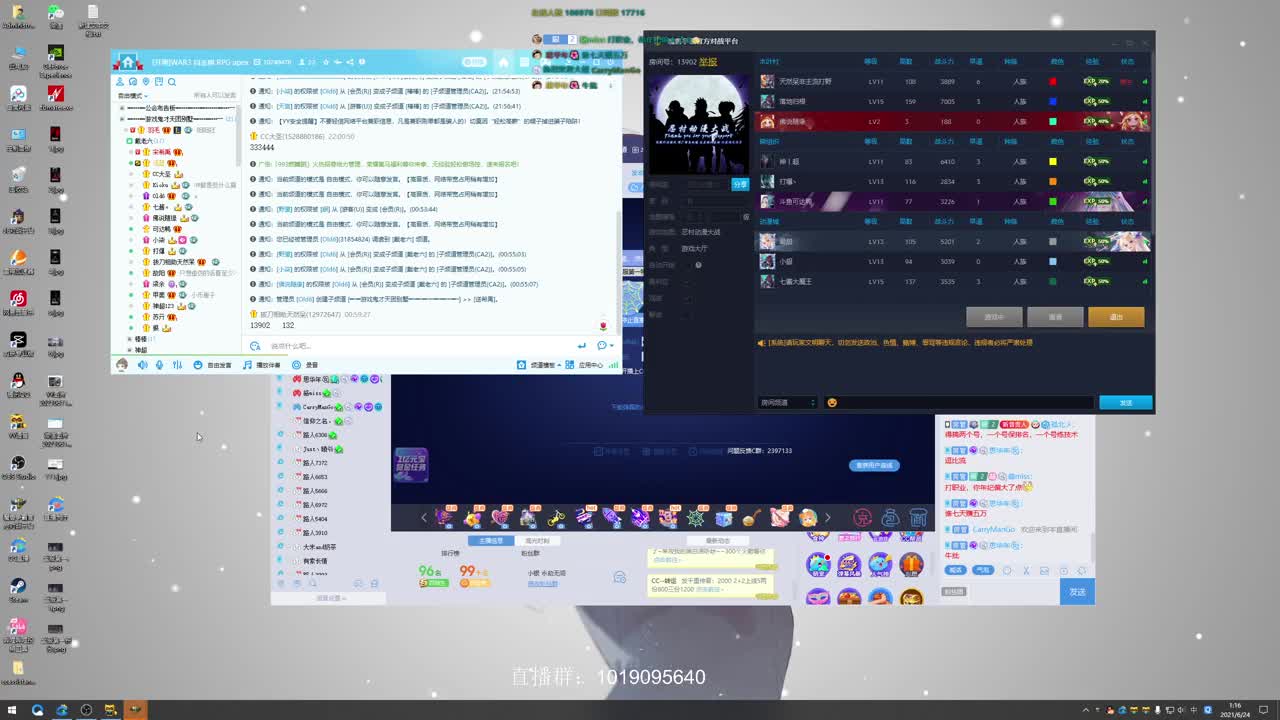The width and height of the screenshot is (1280, 720).
Task: Click the 举报 report link near room number
Action: coord(708,62)
